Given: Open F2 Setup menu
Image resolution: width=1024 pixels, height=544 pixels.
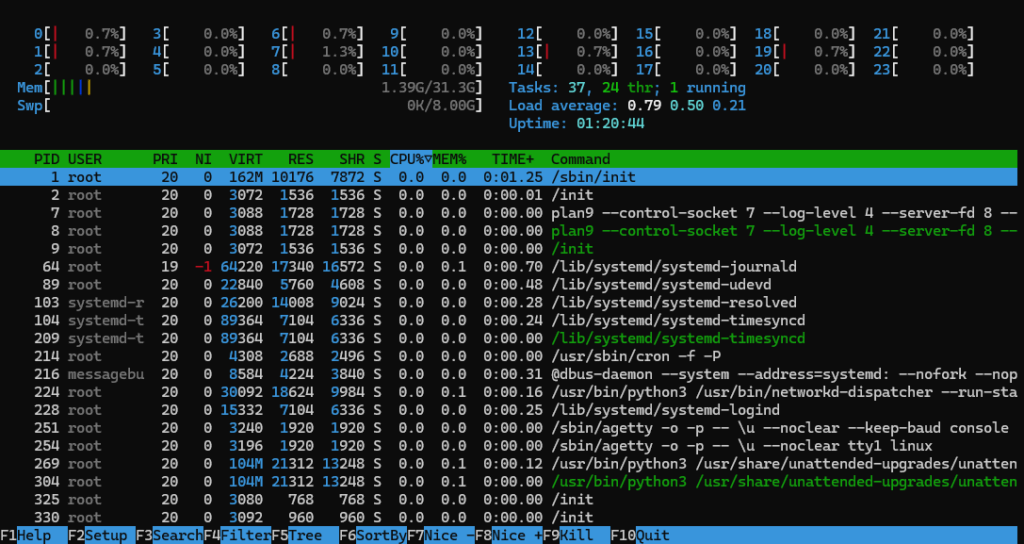Looking at the screenshot, I should (101, 536).
